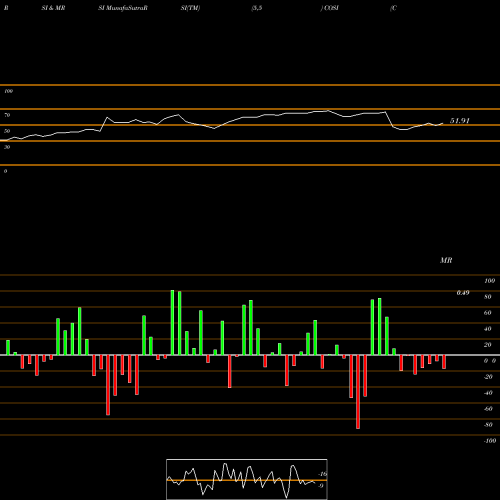This screenshot has width=500, height=500.
Task: Click the 50 level label on RSI axis
Action: click(7, 131)
